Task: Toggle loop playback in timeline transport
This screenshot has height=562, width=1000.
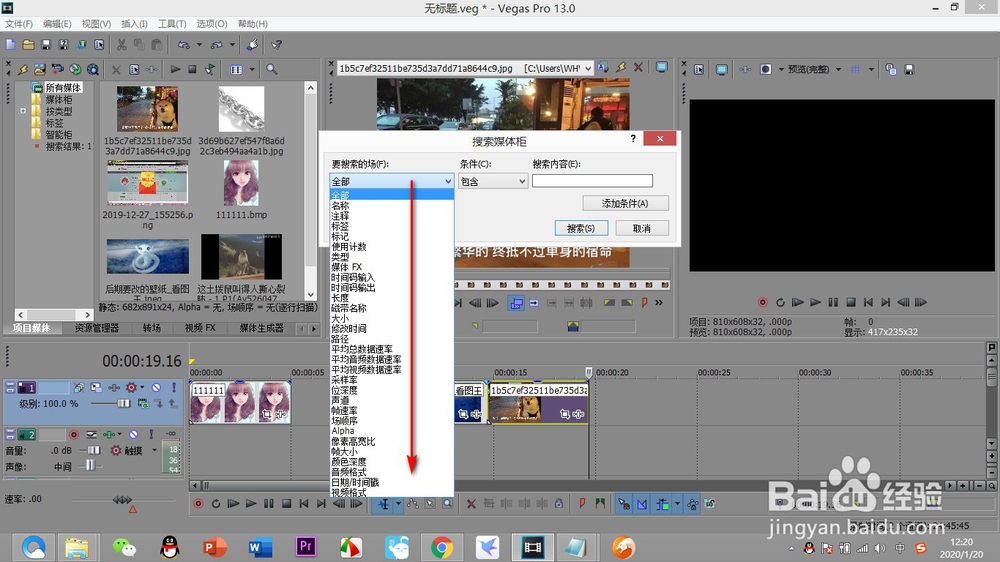Action: 216,504
